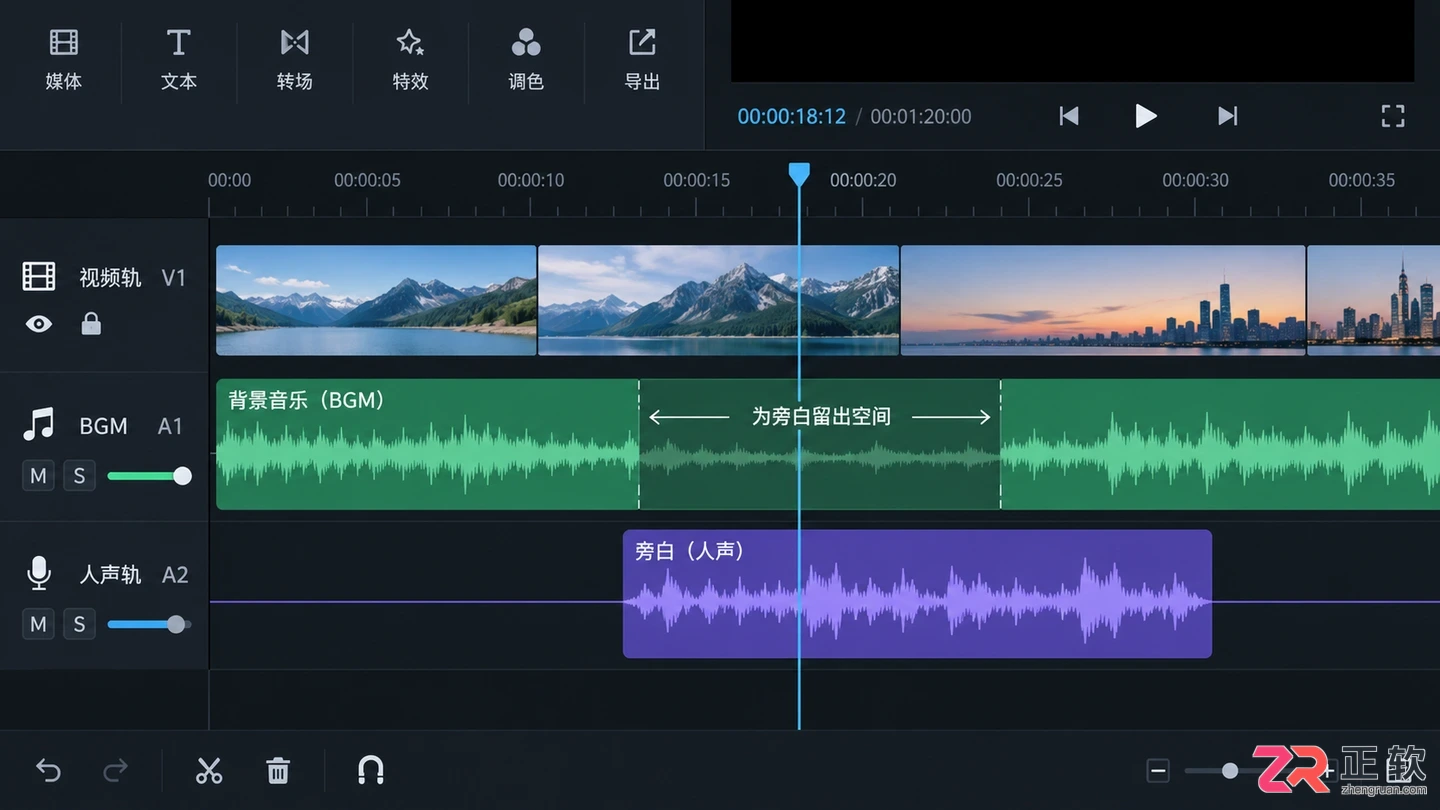
Task: Select the 背景音乐(BGM) audio clip
Action: pyautogui.click(x=427, y=444)
